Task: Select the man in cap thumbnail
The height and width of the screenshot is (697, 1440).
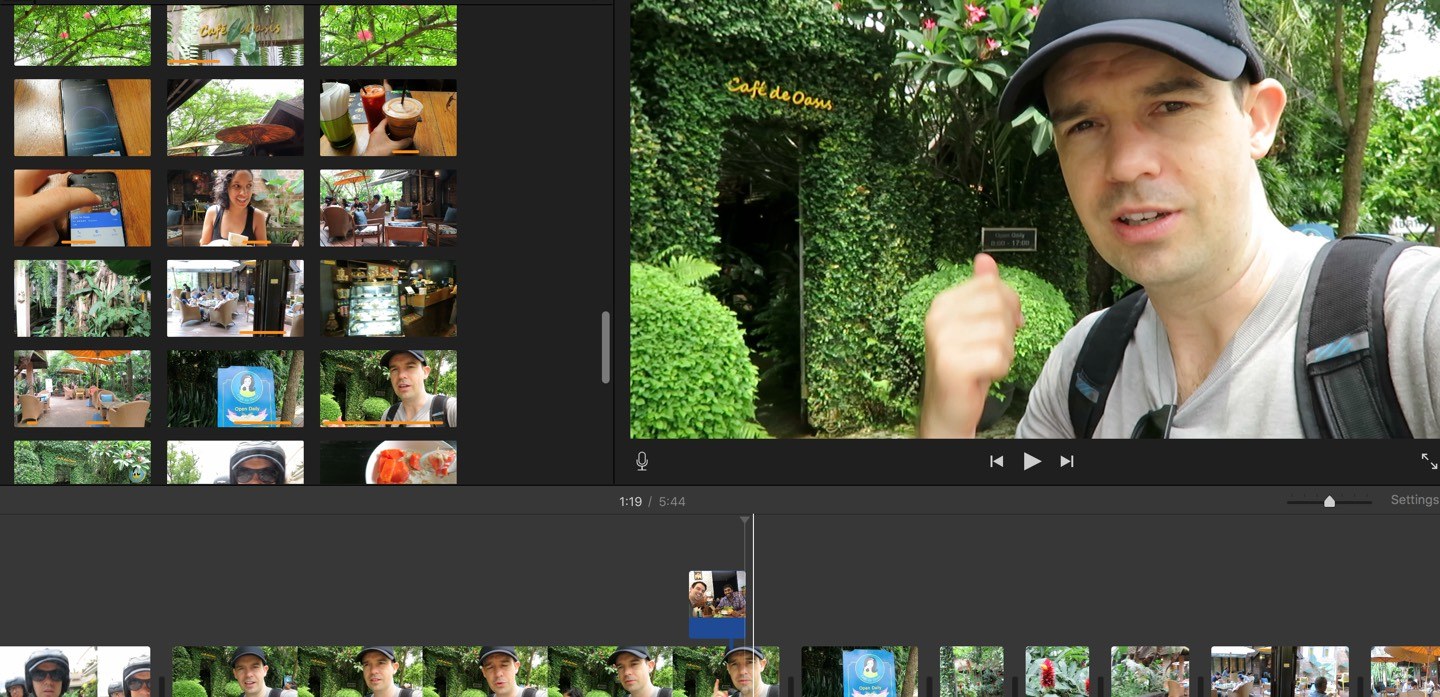Action: (x=388, y=388)
